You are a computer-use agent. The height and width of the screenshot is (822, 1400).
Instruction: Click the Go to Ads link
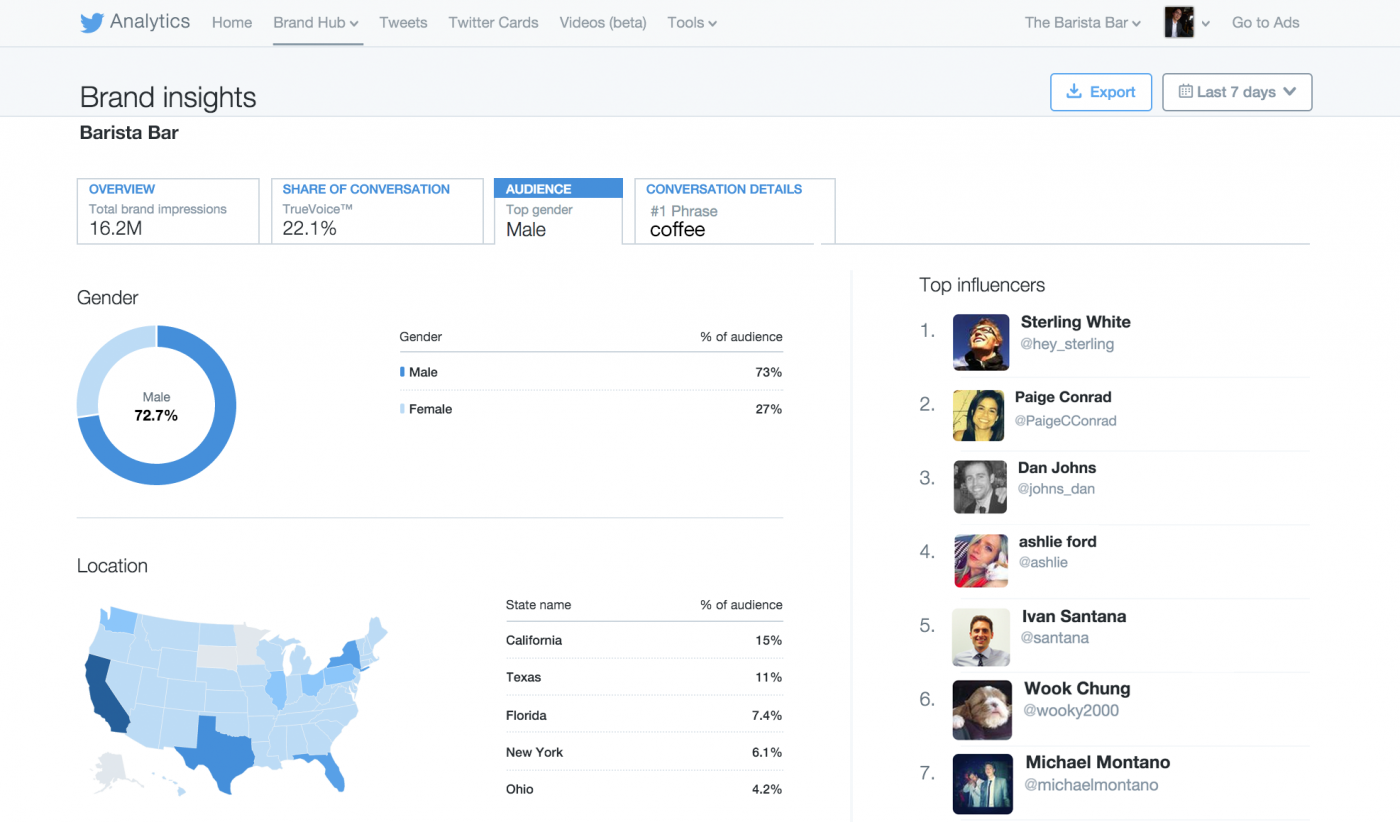tap(1265, 23)
